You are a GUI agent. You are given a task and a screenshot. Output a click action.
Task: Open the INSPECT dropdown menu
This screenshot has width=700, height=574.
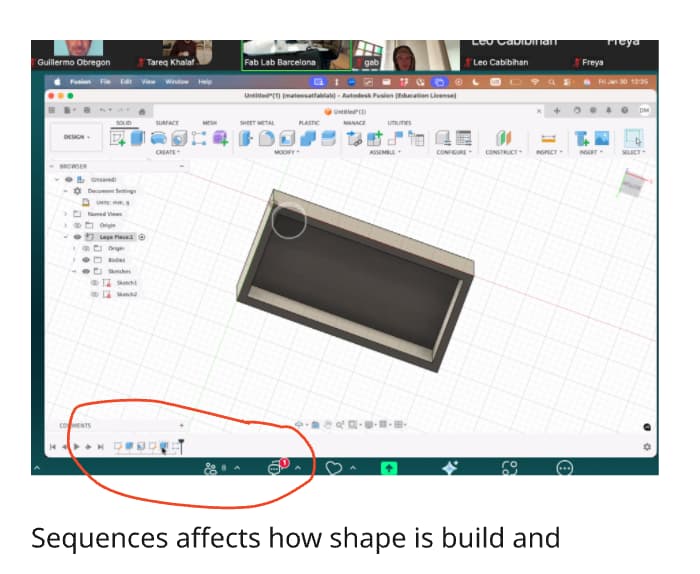point(549,153)
